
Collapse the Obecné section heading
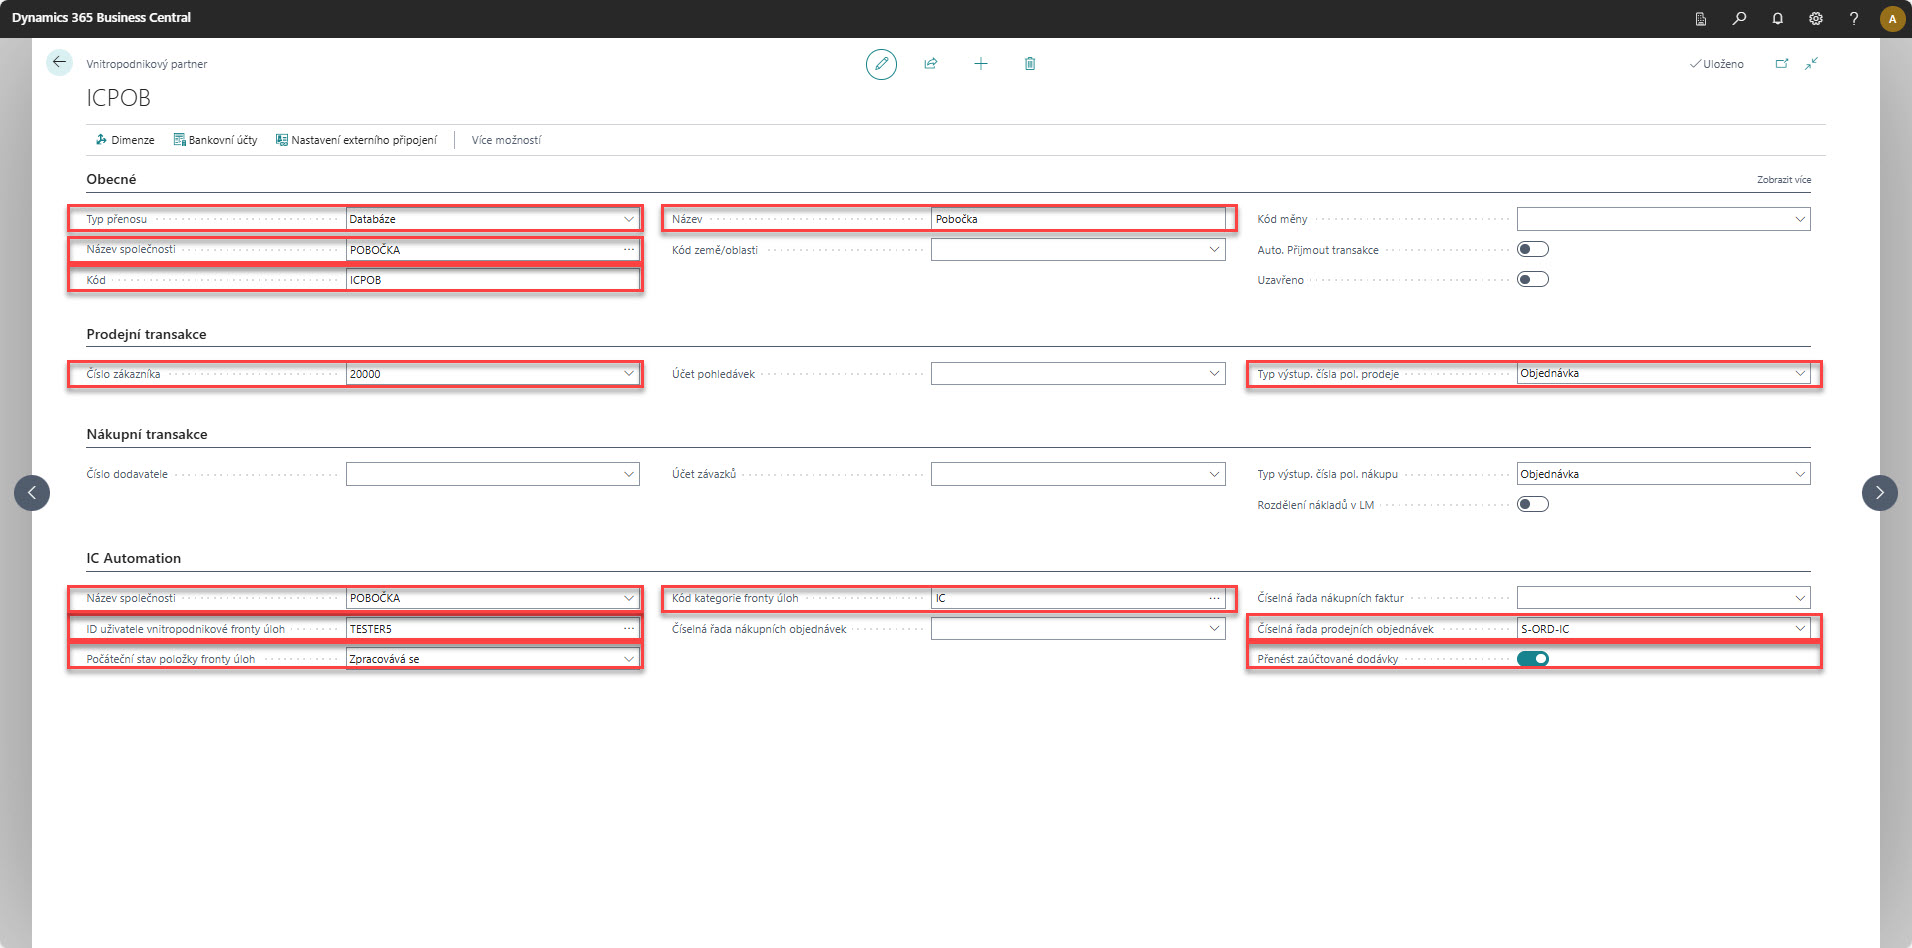pyautogui.click(x=111, y=179)
